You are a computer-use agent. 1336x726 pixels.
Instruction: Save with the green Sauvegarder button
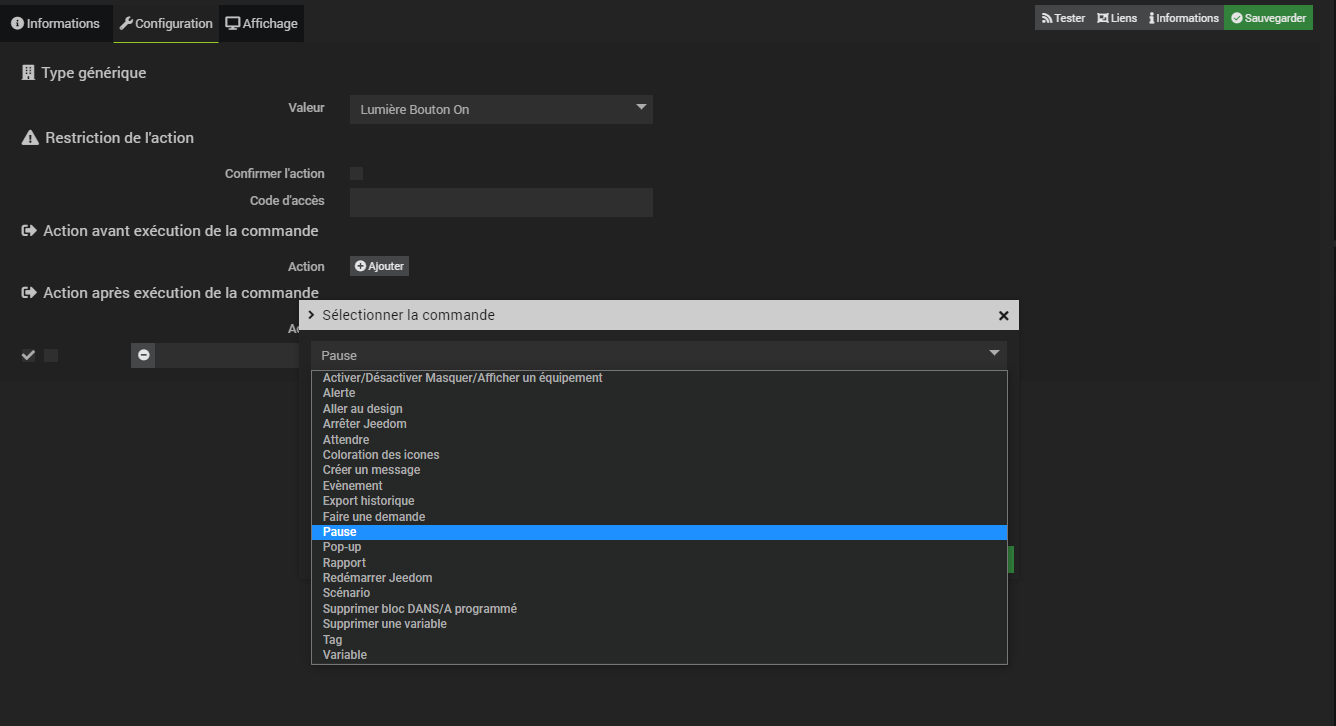pos(1268,18)
